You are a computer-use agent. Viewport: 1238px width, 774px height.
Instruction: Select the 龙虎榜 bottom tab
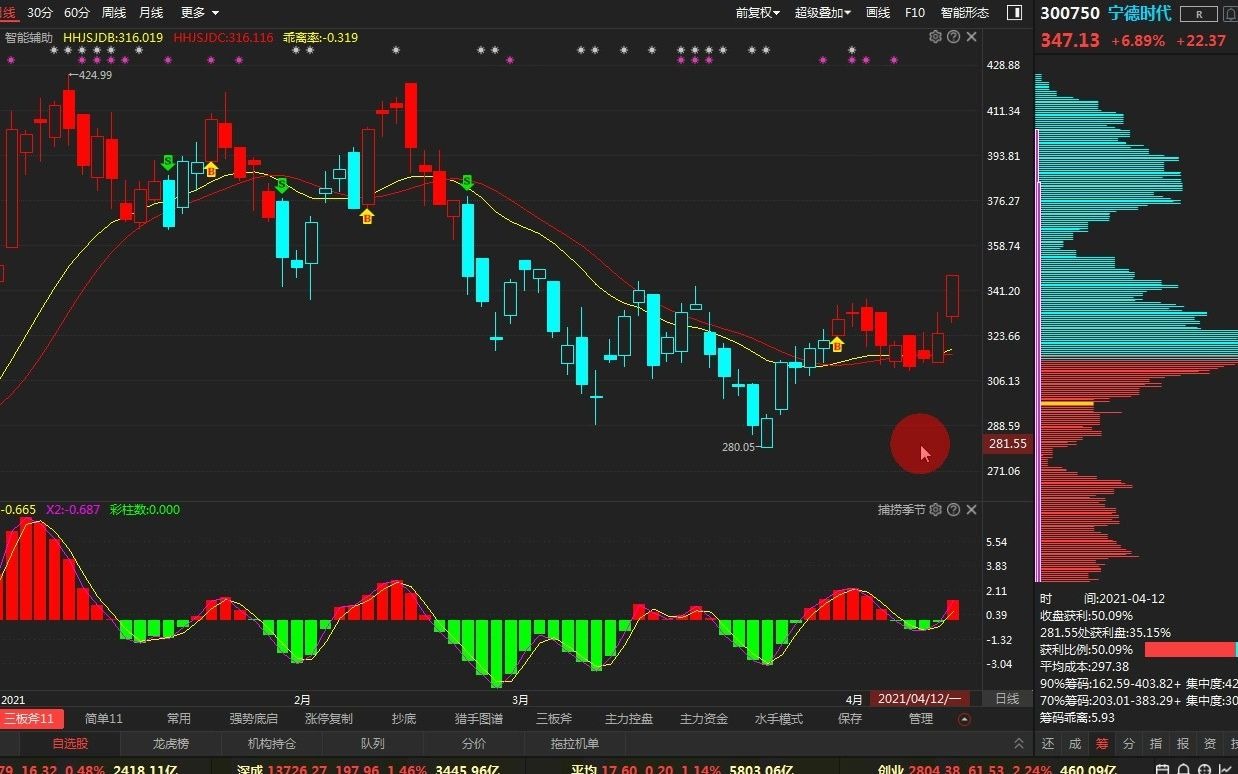coord(170,744)
